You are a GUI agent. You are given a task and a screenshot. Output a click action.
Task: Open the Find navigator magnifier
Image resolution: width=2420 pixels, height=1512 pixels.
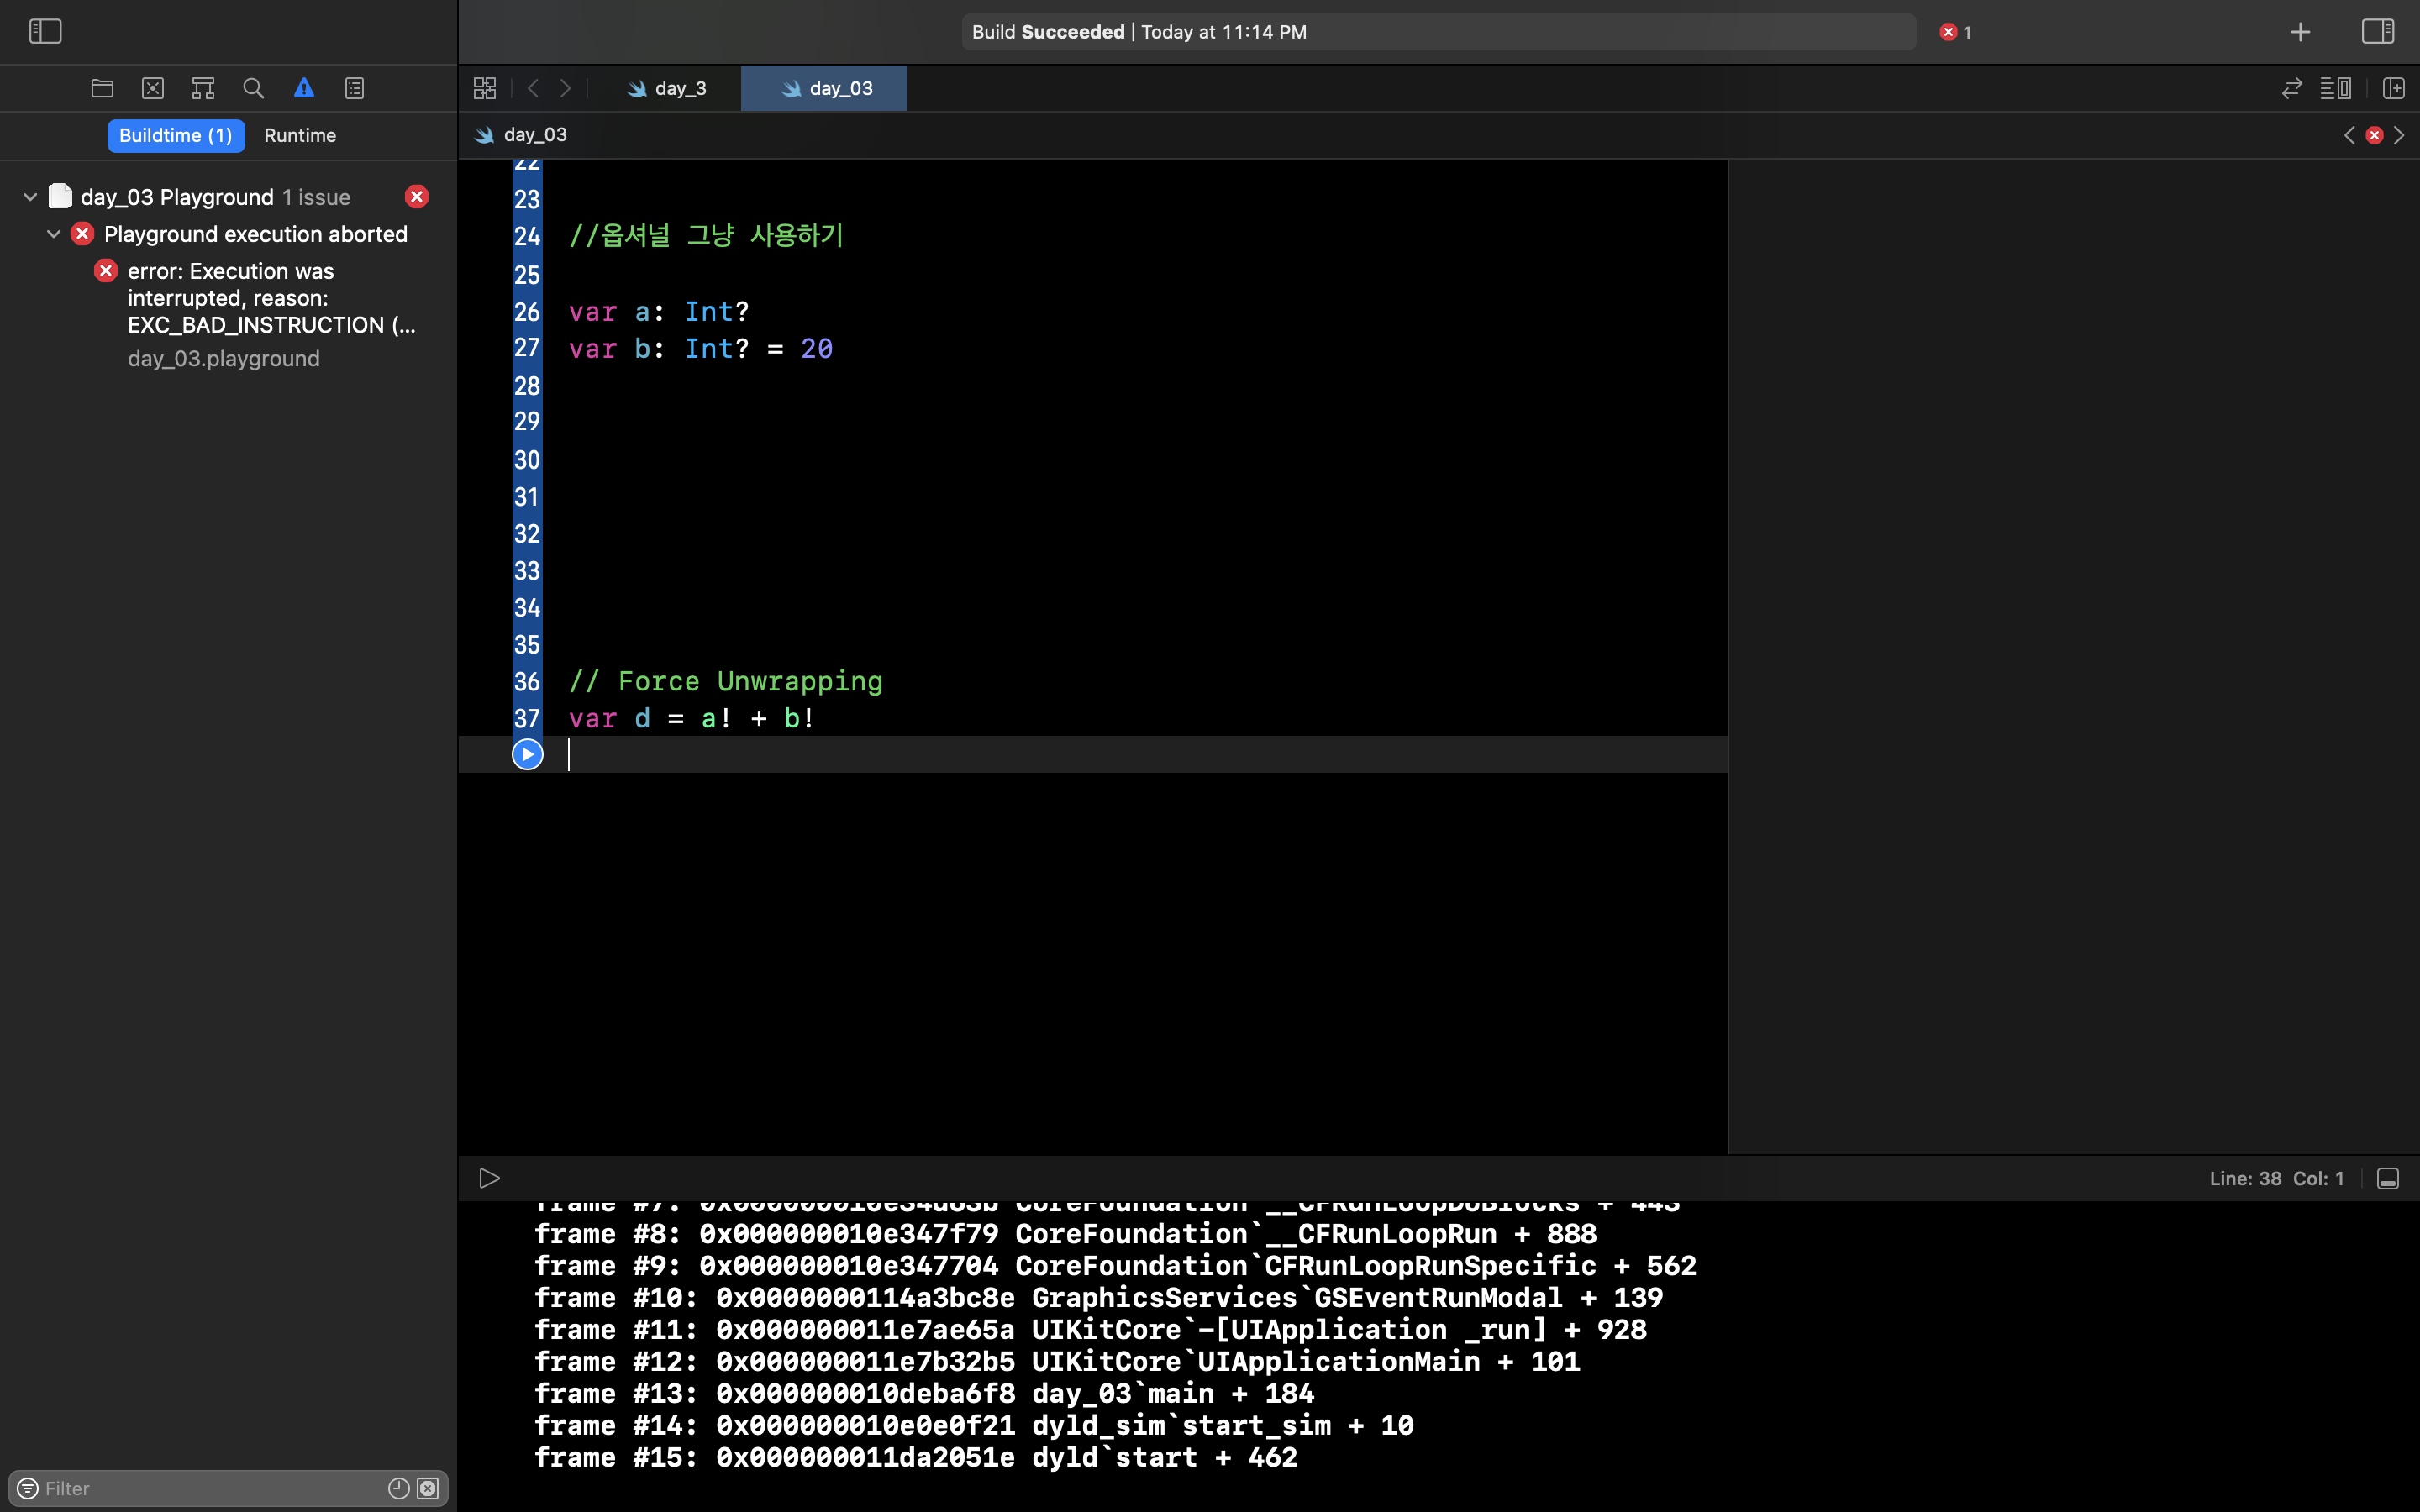pos(254,88)
